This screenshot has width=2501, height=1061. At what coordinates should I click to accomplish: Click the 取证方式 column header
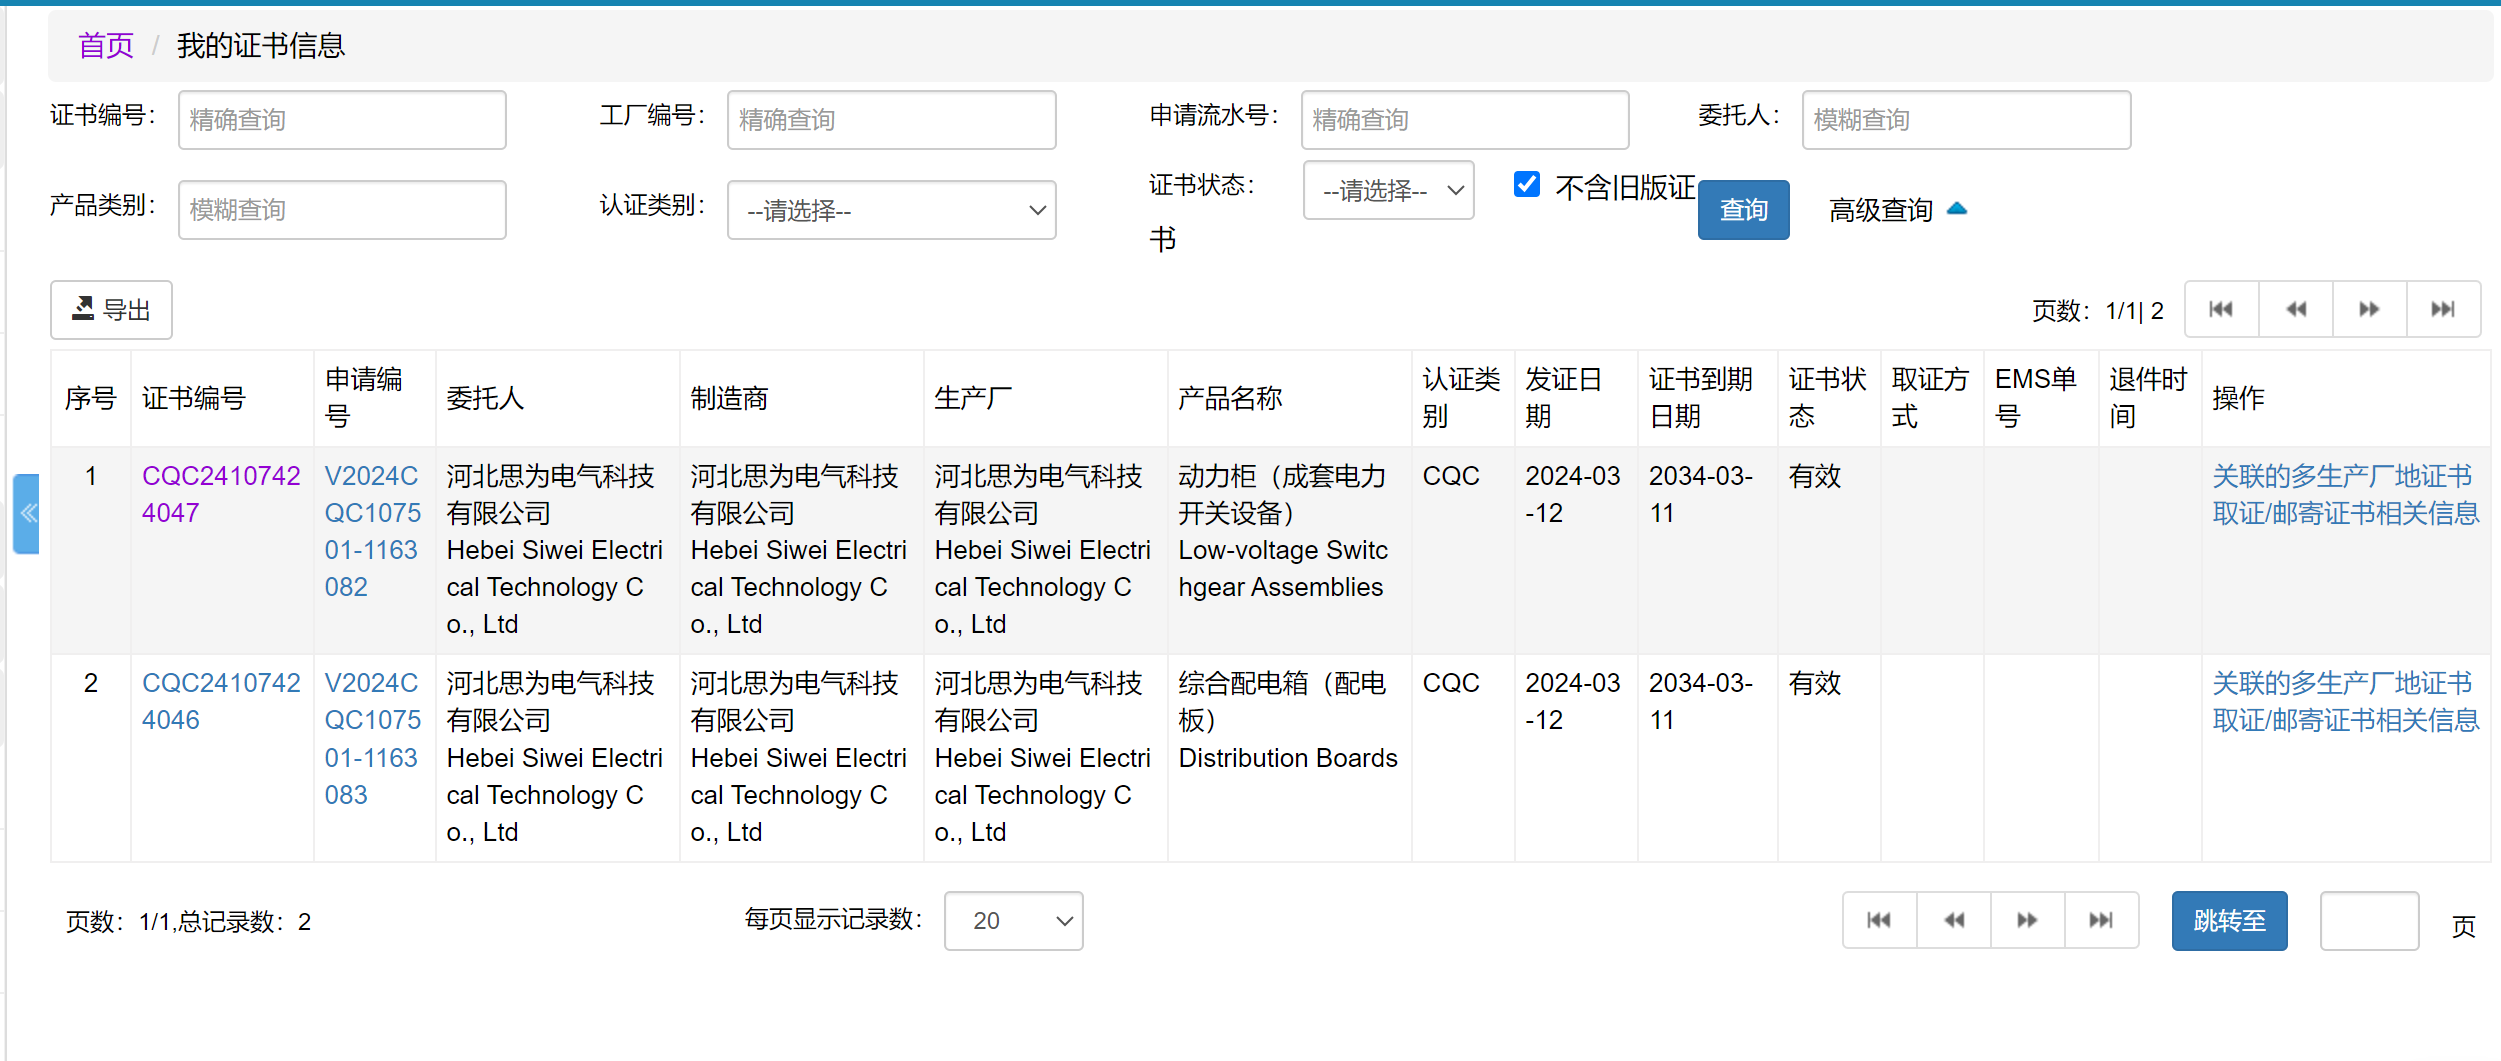[x=1930, y=397]
